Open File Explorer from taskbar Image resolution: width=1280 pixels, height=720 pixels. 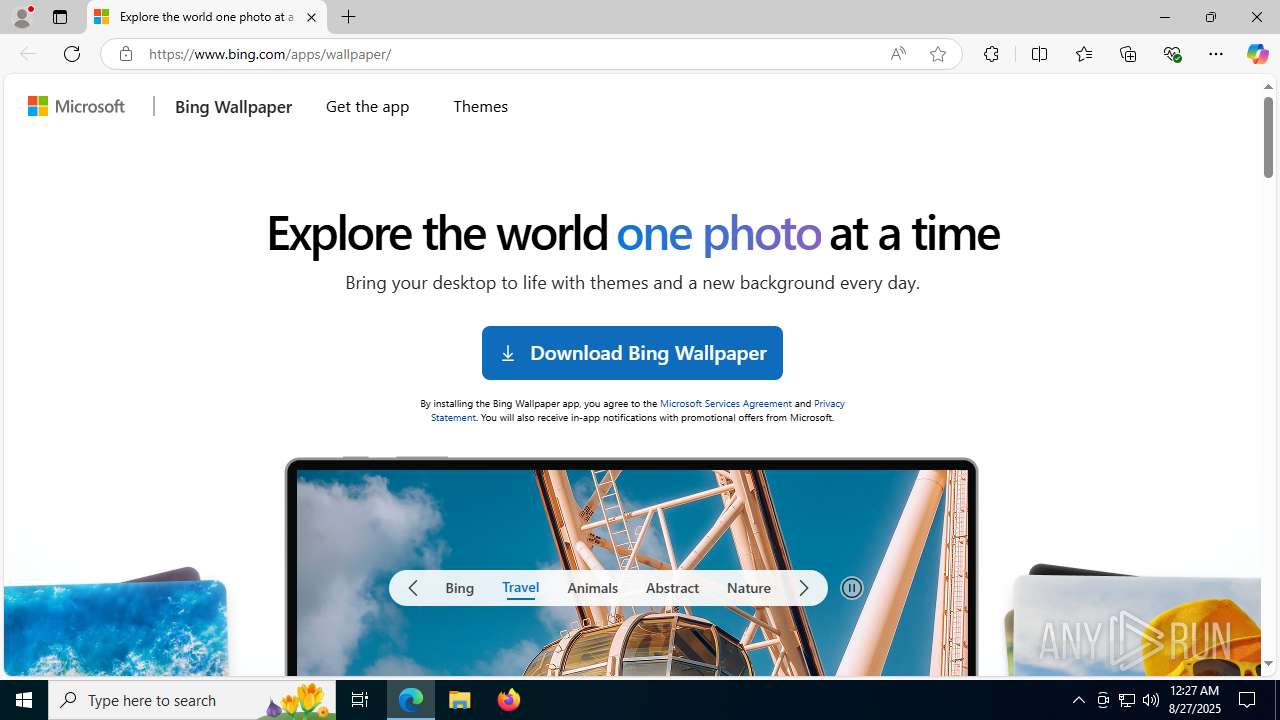coord(460,700)
